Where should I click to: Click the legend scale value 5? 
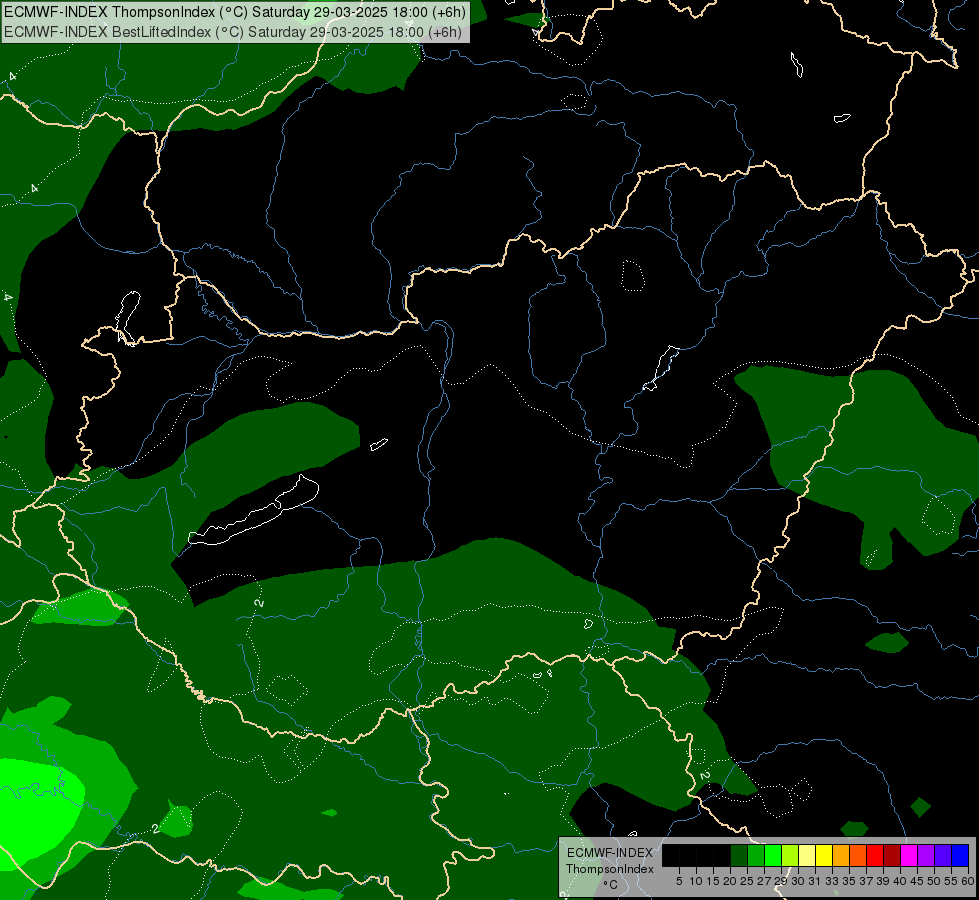679,881
